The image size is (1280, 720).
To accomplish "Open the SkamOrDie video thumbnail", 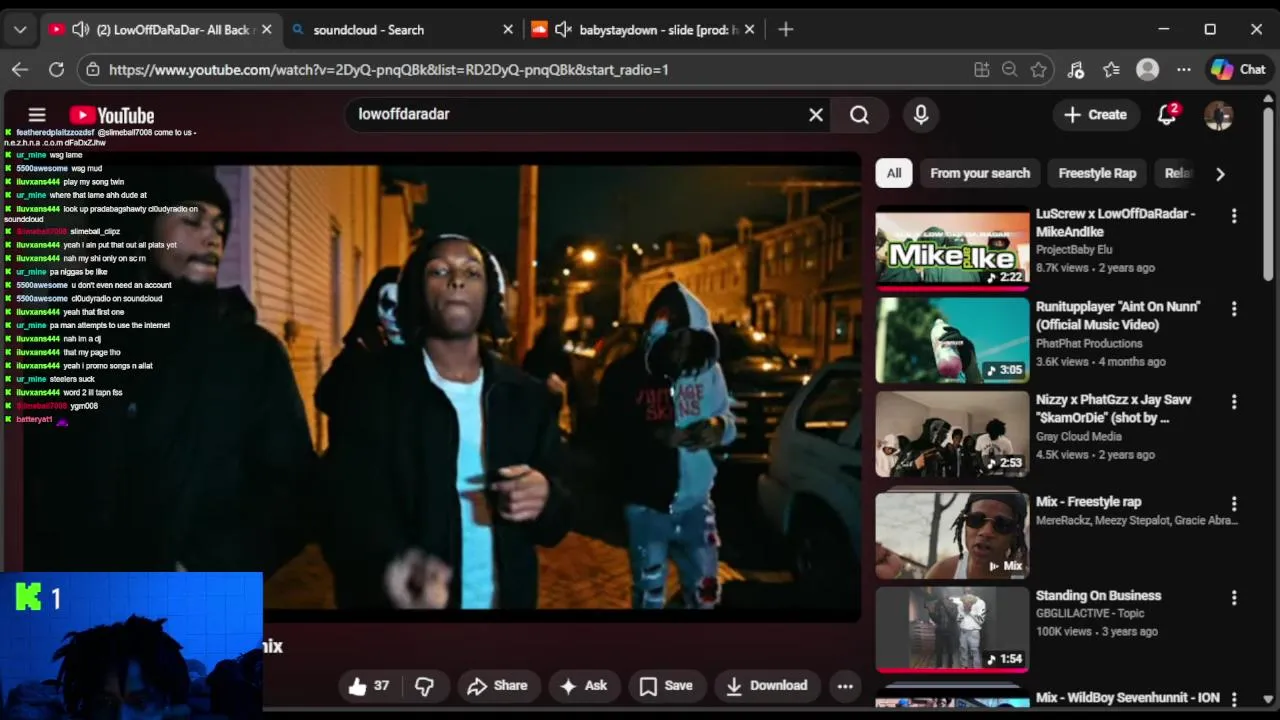I will [952, 434].
